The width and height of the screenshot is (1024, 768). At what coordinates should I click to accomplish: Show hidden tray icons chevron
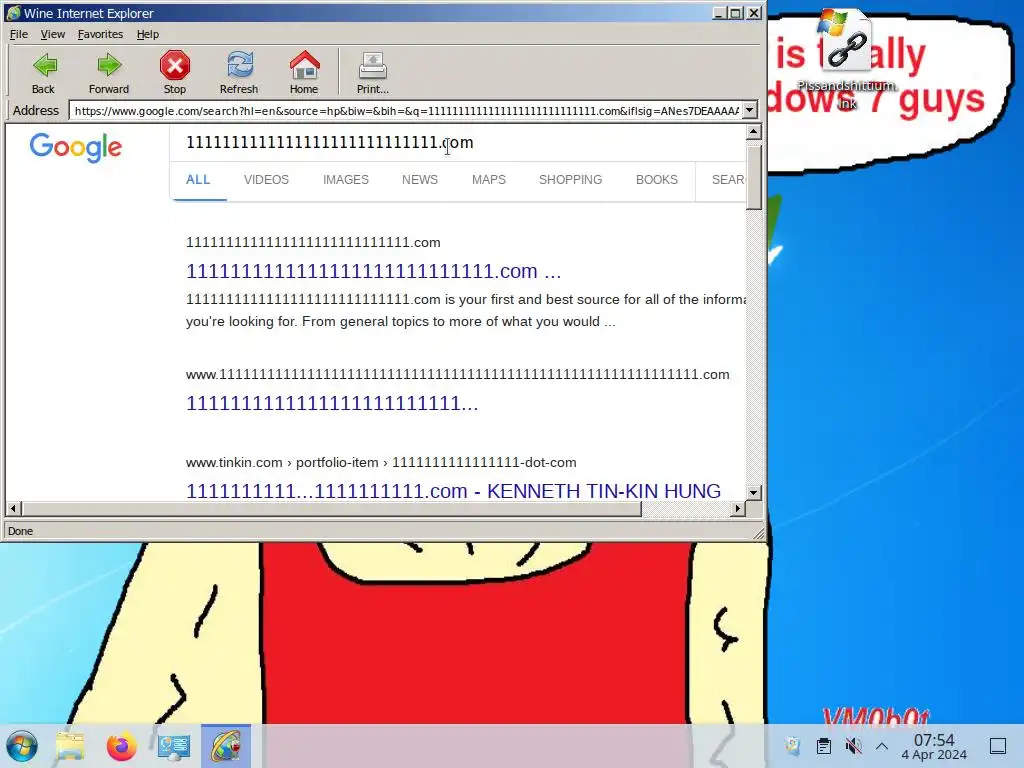pyautogui.click(x=882, y=746)
